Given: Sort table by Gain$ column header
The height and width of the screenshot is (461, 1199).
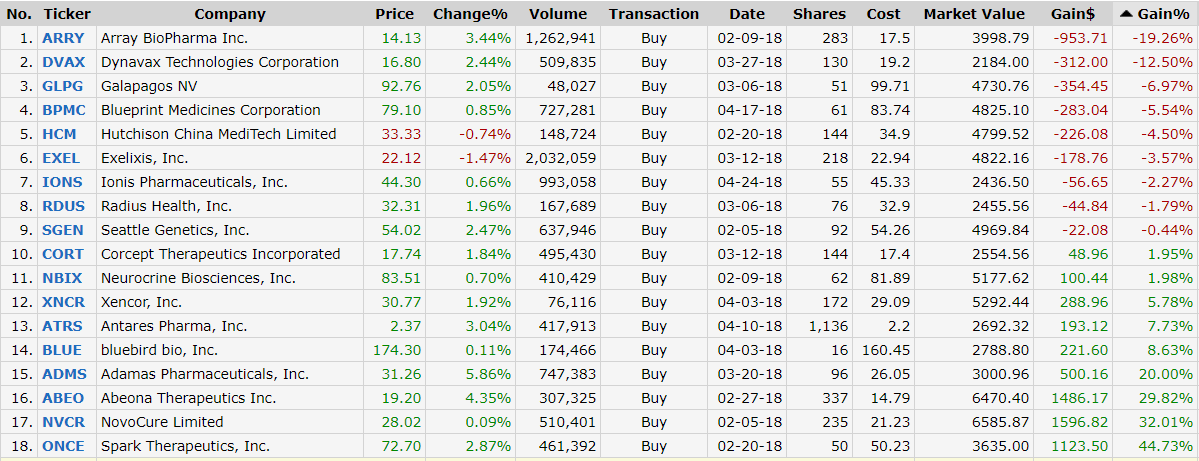Looking at the screenshot, I should (1074, 14).
